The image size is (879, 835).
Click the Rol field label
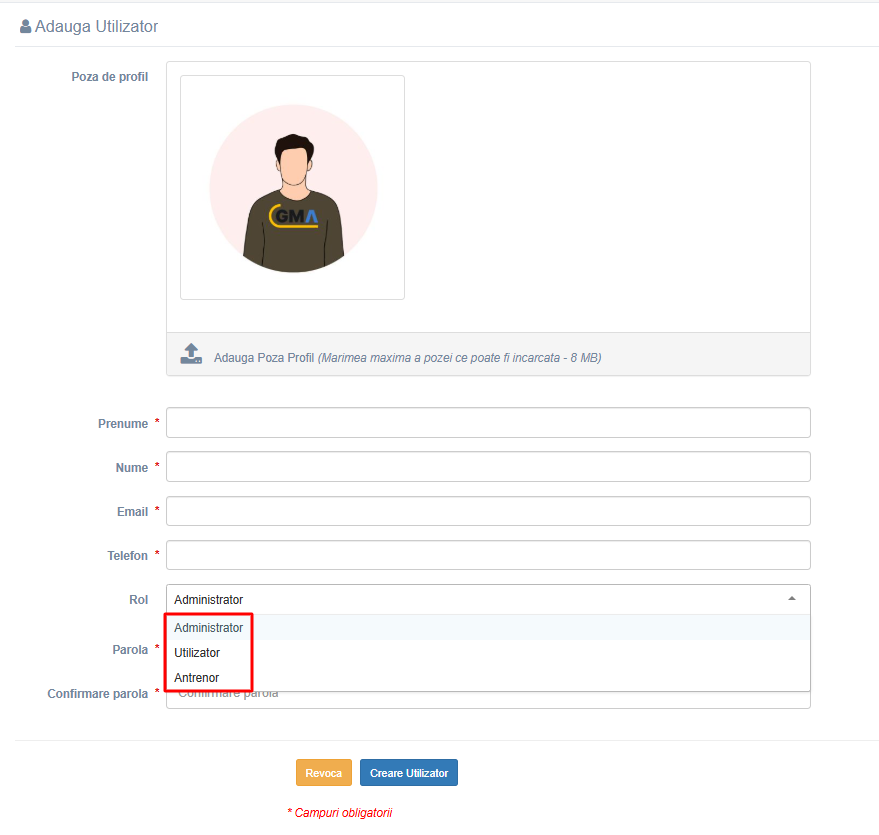tap(138, 600)
